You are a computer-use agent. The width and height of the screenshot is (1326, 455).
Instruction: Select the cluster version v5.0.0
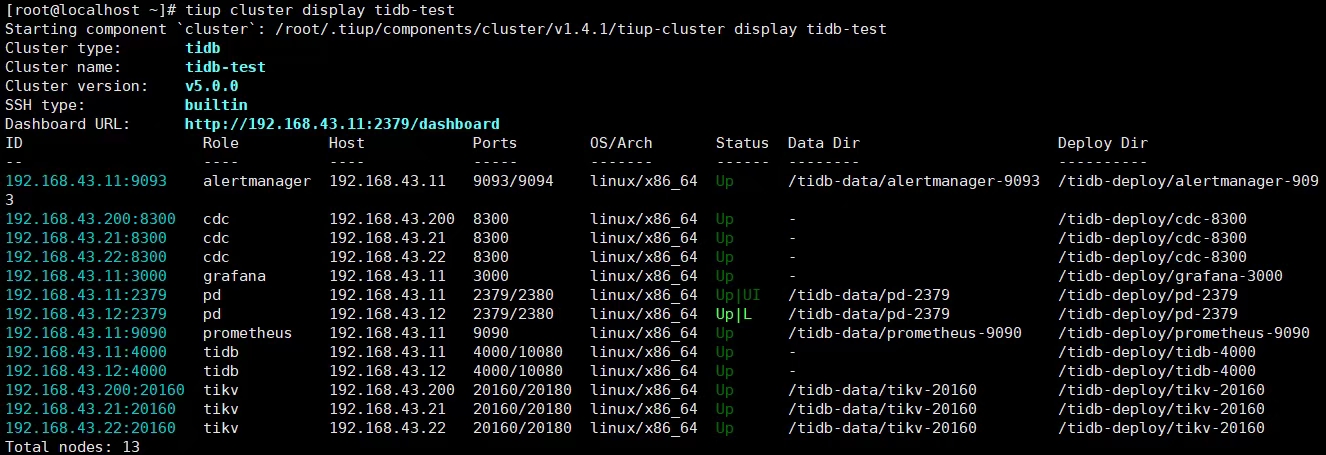click(211, 86)
